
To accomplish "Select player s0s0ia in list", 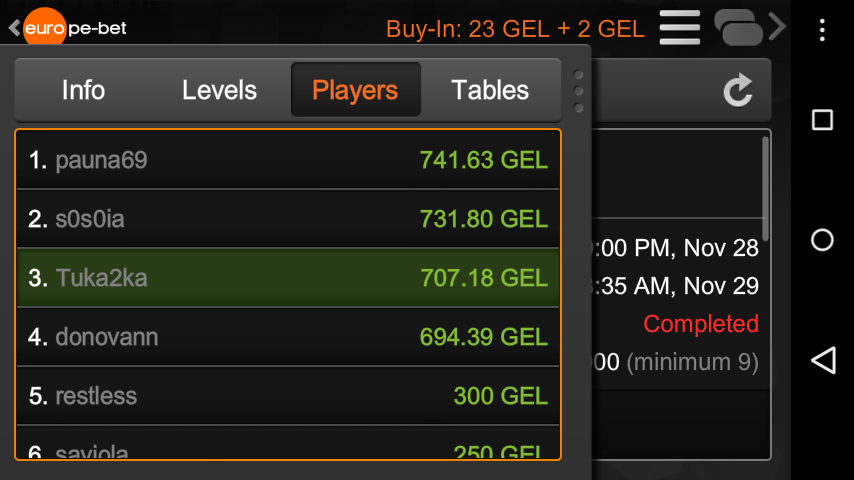I will coord(288,219).
